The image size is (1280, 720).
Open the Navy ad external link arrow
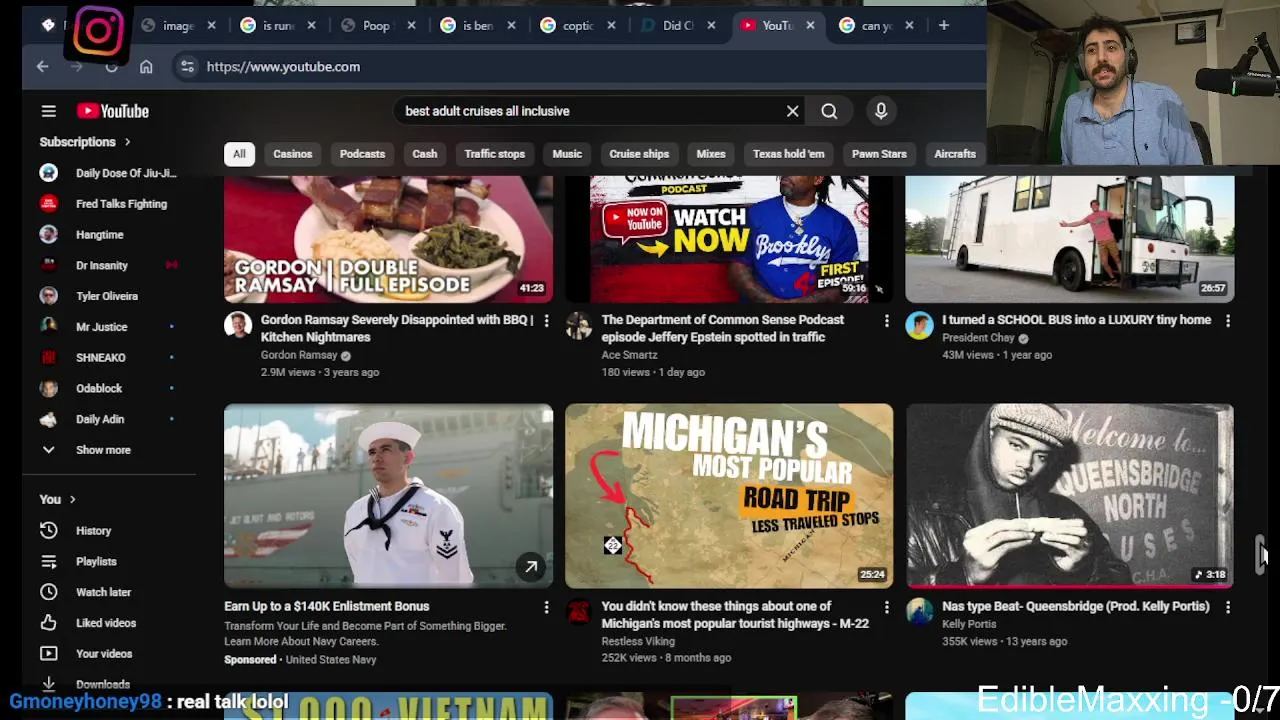531,567
